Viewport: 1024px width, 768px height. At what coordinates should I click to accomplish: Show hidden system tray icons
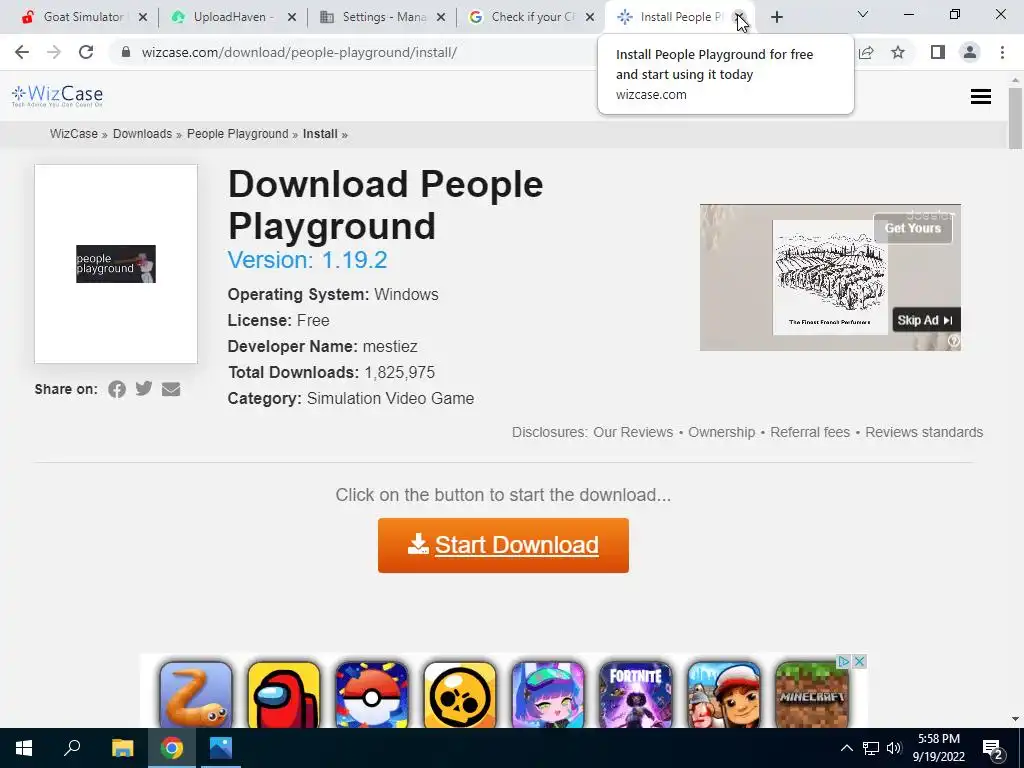click(846, 748)
